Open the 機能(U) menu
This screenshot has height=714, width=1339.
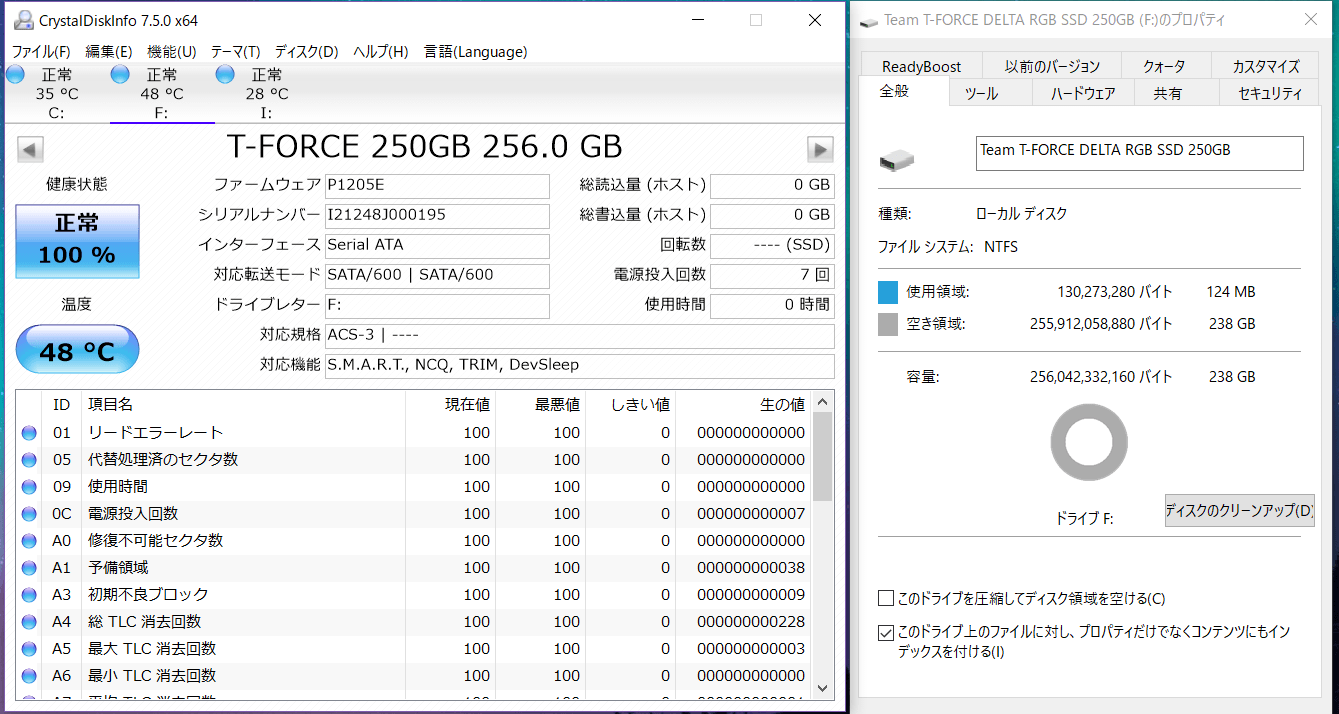tap(172, 52)
